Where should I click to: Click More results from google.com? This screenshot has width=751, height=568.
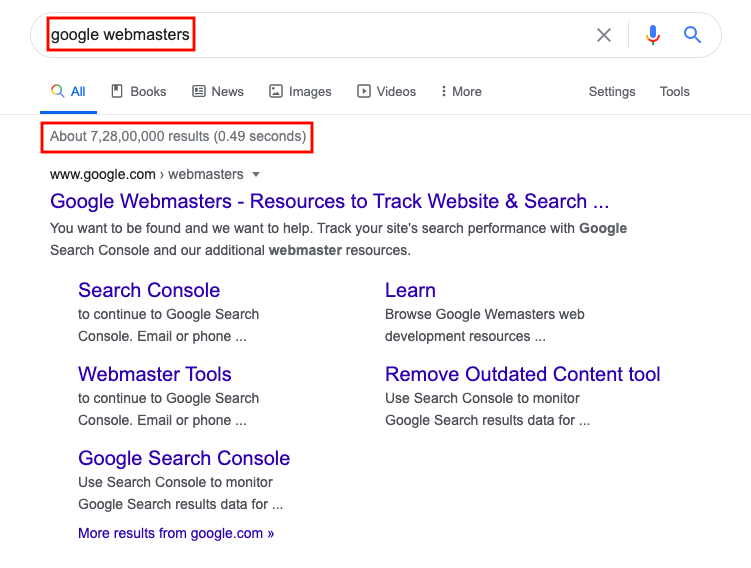(x=176, y=533)
